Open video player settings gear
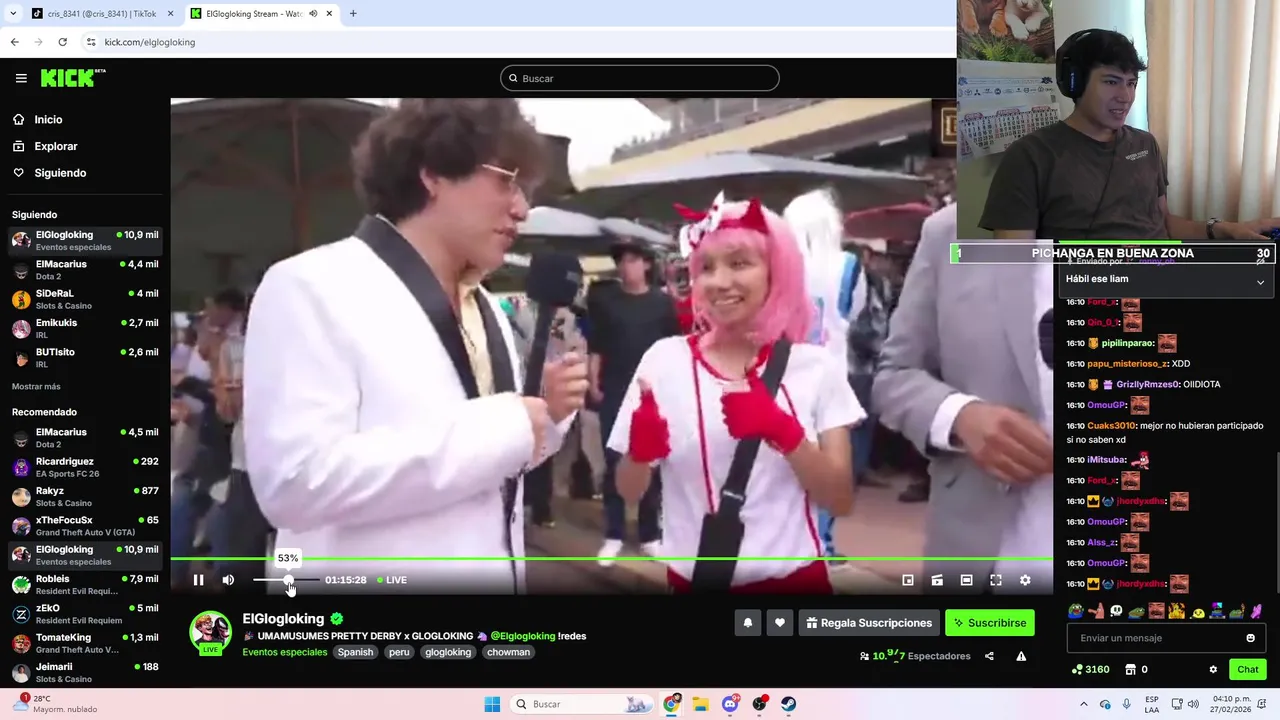This screenshot has width=1280, height=720. click(1025, 580)
